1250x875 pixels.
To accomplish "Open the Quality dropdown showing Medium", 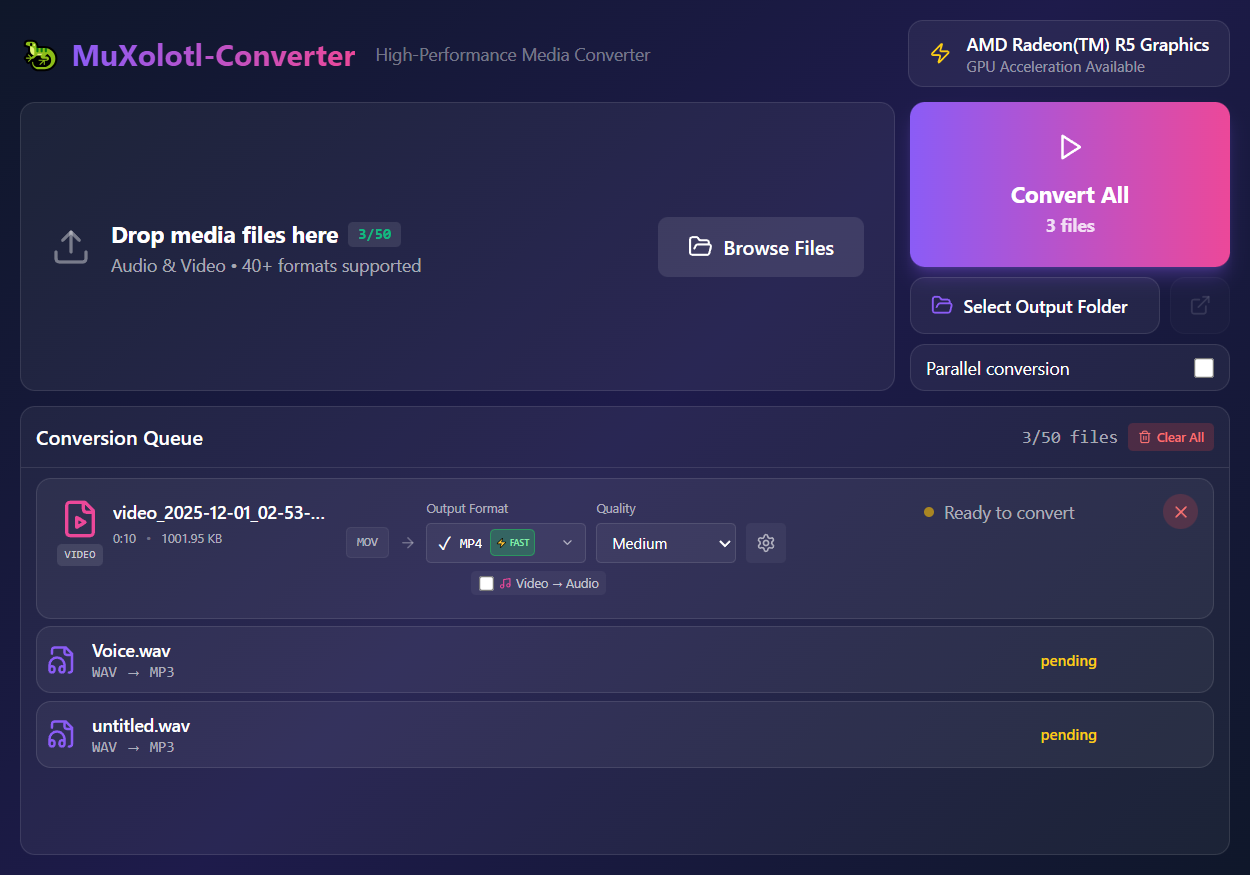I will [x=666, y=543].
